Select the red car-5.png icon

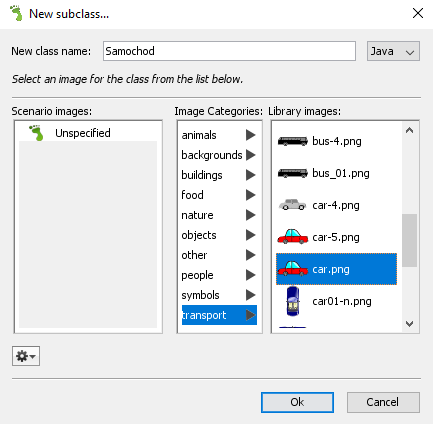[293, 237]
